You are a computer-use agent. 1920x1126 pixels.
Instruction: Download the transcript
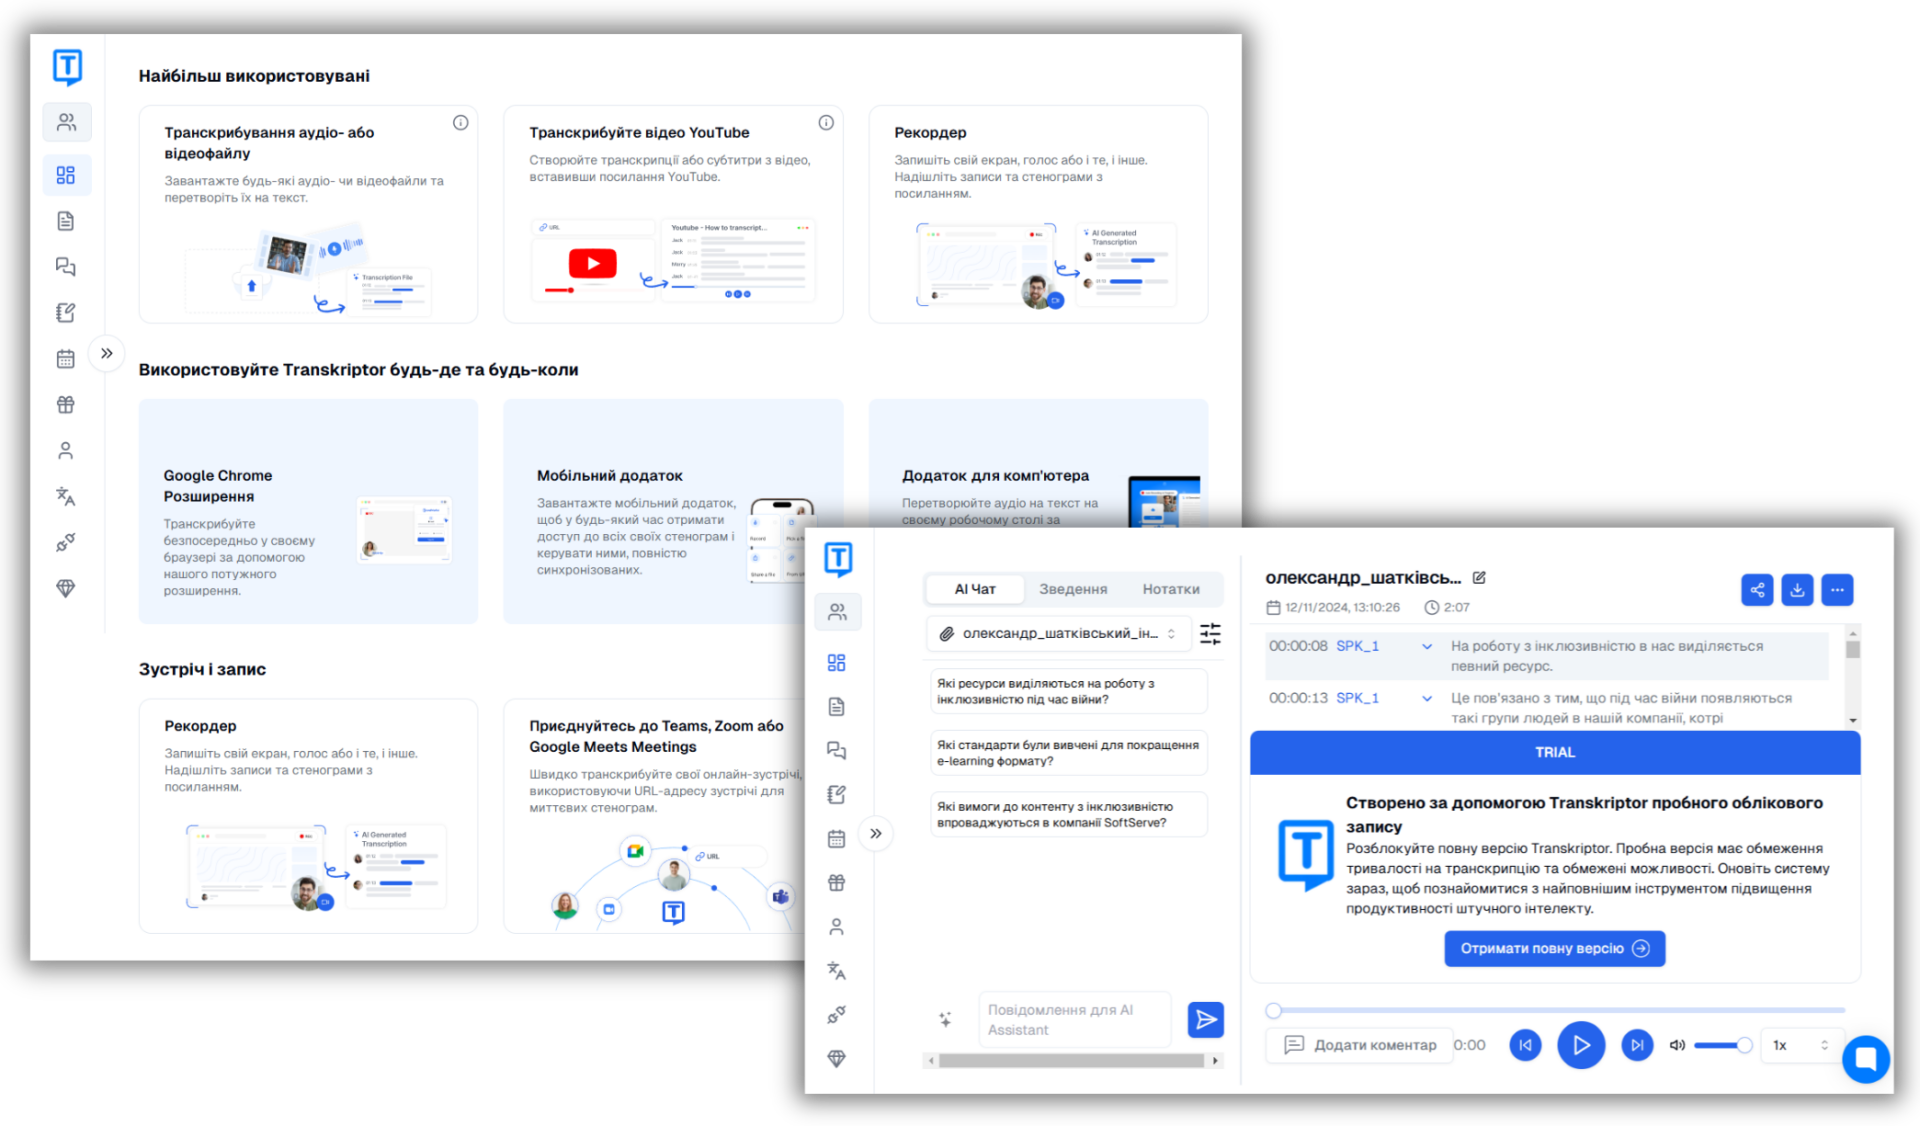[1797, 590]
